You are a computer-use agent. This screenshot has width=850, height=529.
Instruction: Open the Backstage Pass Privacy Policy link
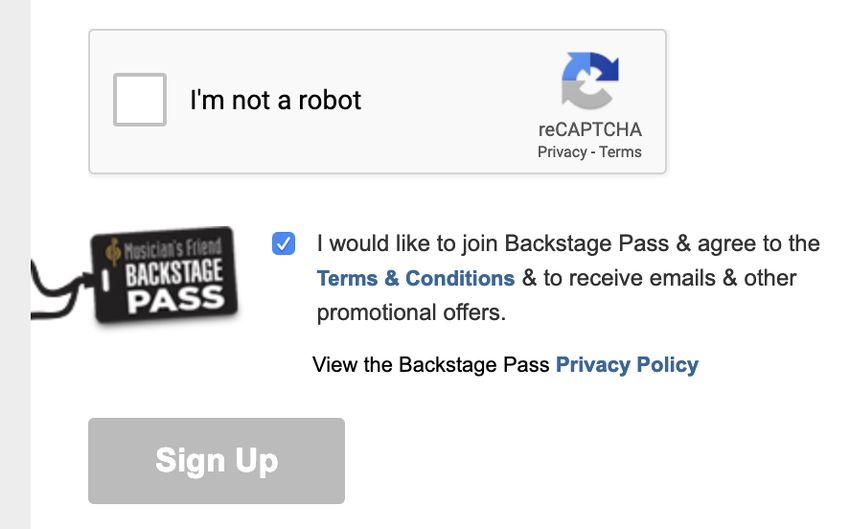(x=627, y=365)
